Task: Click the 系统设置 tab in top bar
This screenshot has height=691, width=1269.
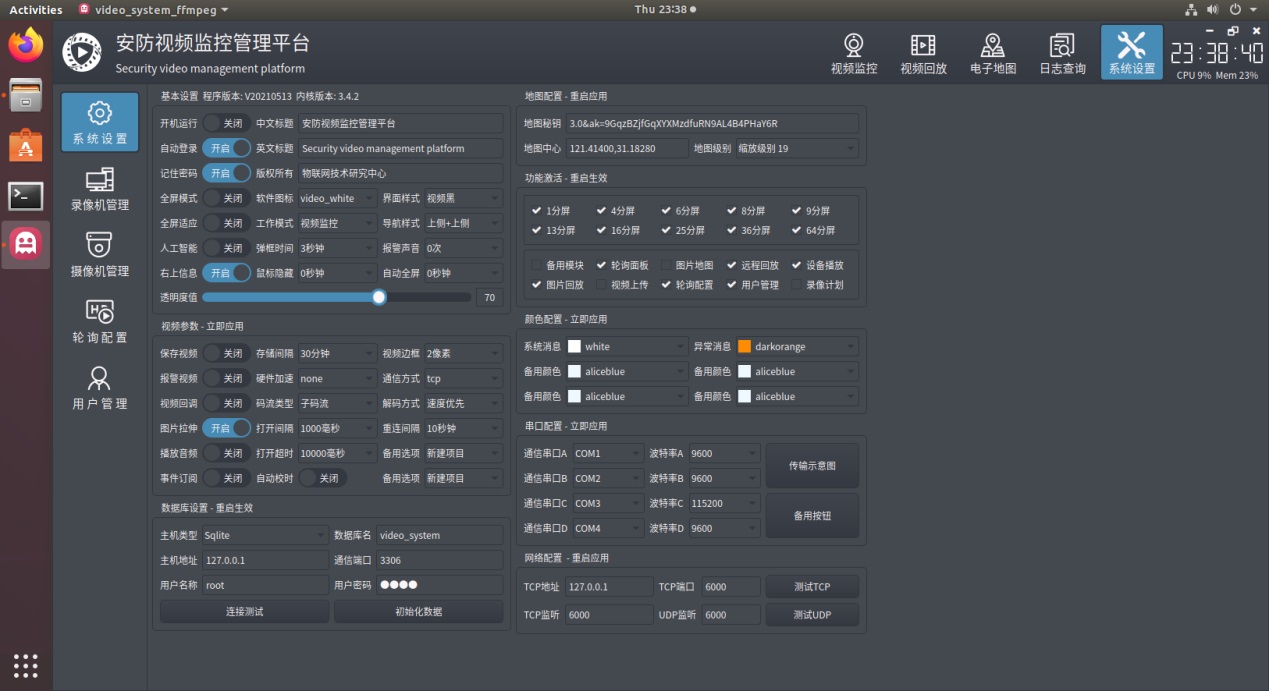Action: tap(1131, 54)
